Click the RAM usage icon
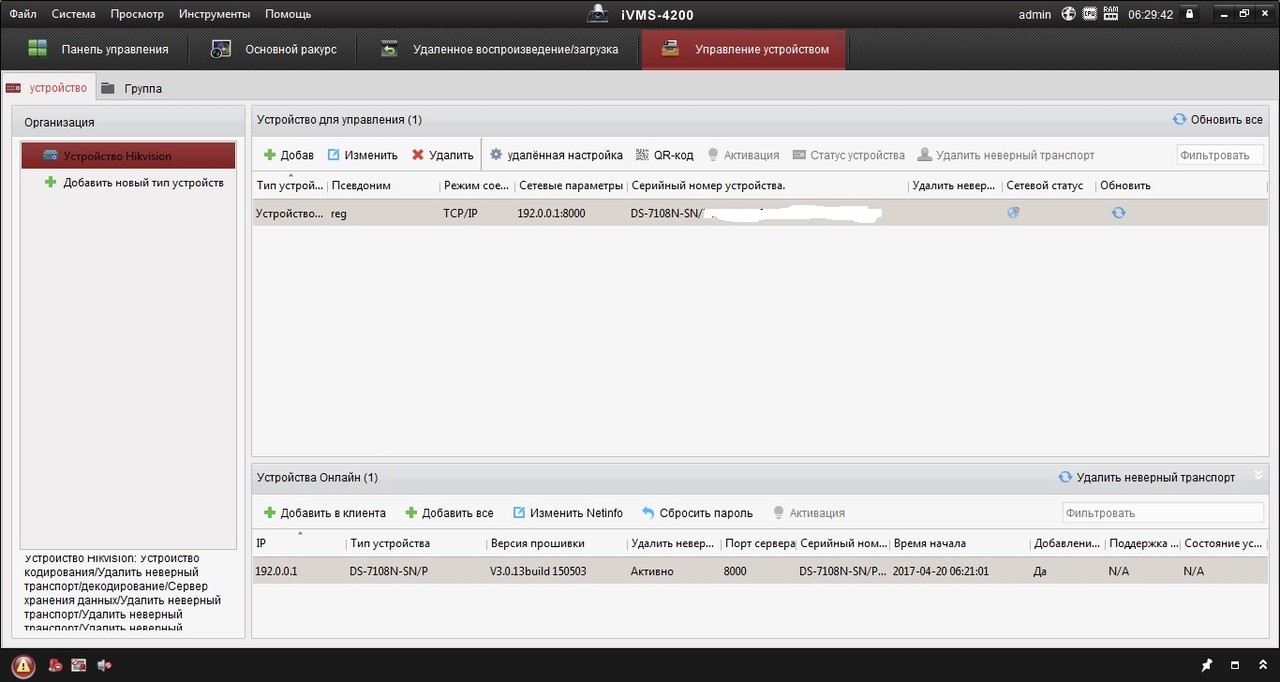Screen dimensions: 1280x682 pyautogui.click(x=1111, y=14)
